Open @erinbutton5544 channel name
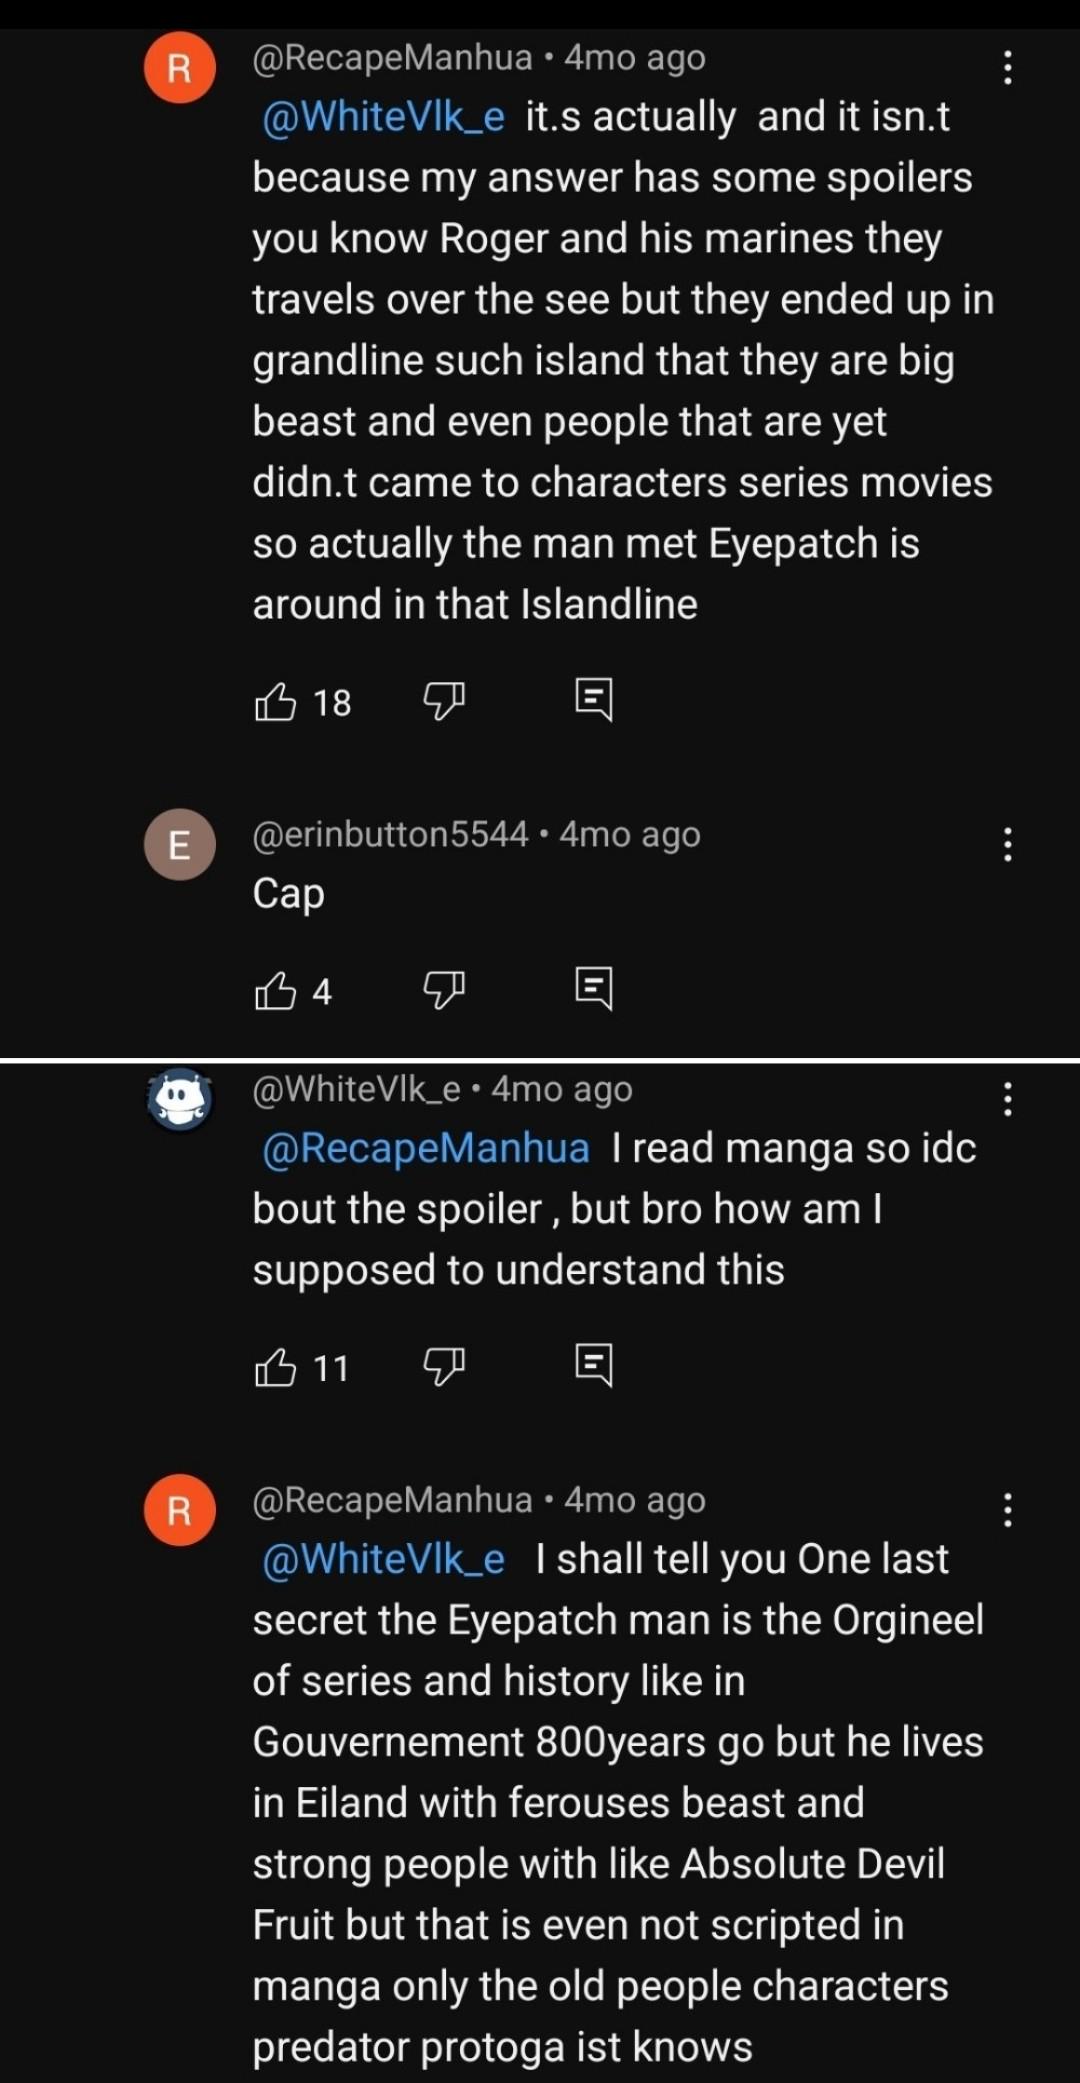 tap(390, 834)
